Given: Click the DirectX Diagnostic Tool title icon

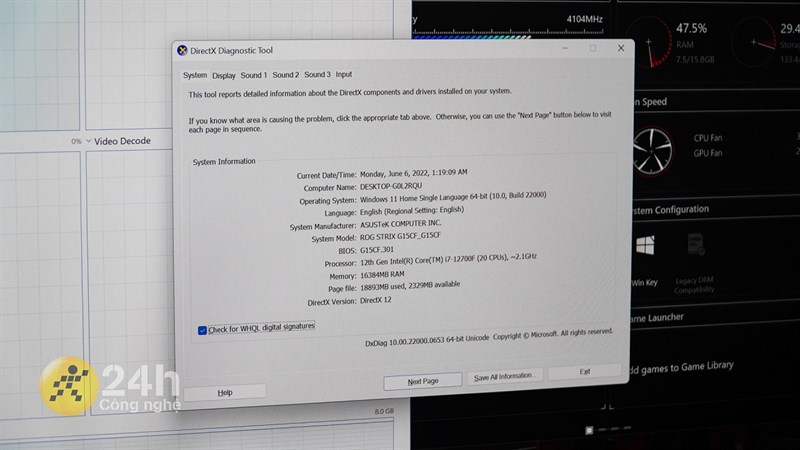Looking at the screenshot, I should click(x=182, y=50).
